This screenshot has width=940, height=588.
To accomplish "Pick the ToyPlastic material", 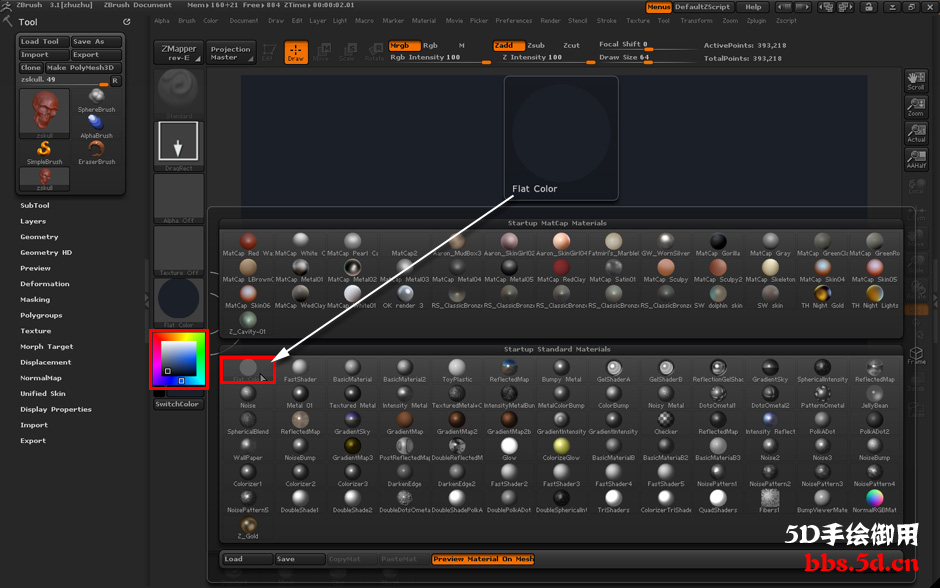I will tap(457, 370).
